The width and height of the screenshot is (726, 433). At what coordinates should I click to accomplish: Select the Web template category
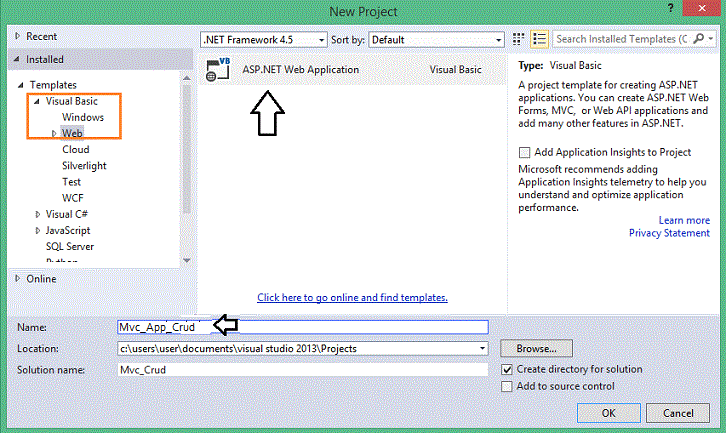[72, 133]
